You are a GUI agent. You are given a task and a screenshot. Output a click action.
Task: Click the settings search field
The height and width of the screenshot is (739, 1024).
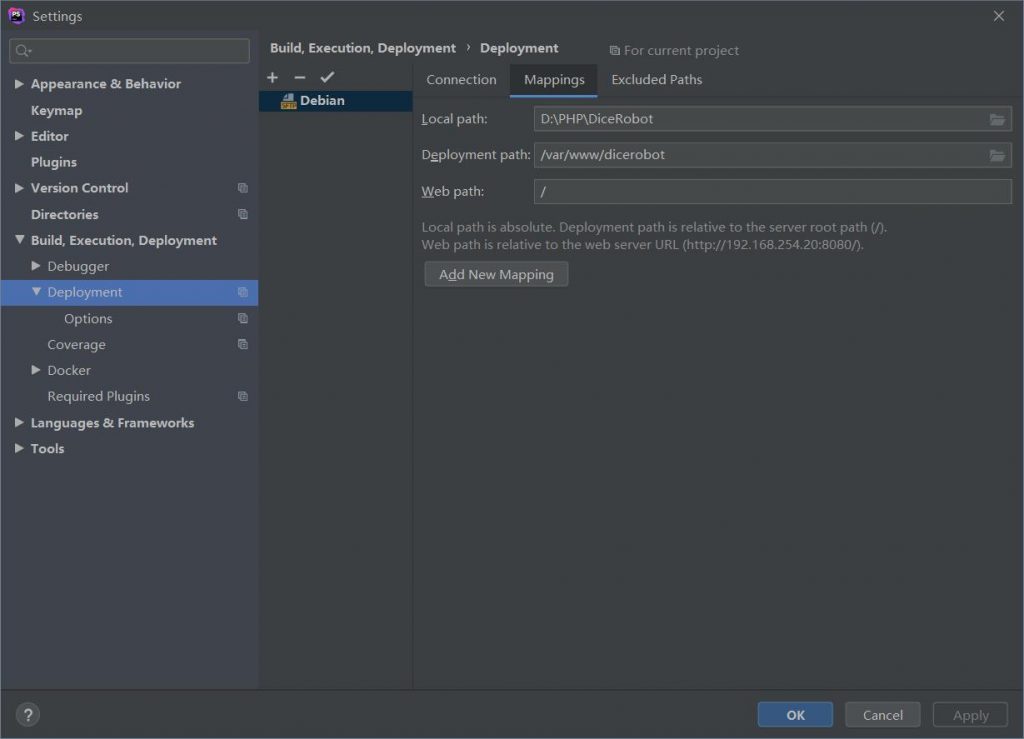129,51
